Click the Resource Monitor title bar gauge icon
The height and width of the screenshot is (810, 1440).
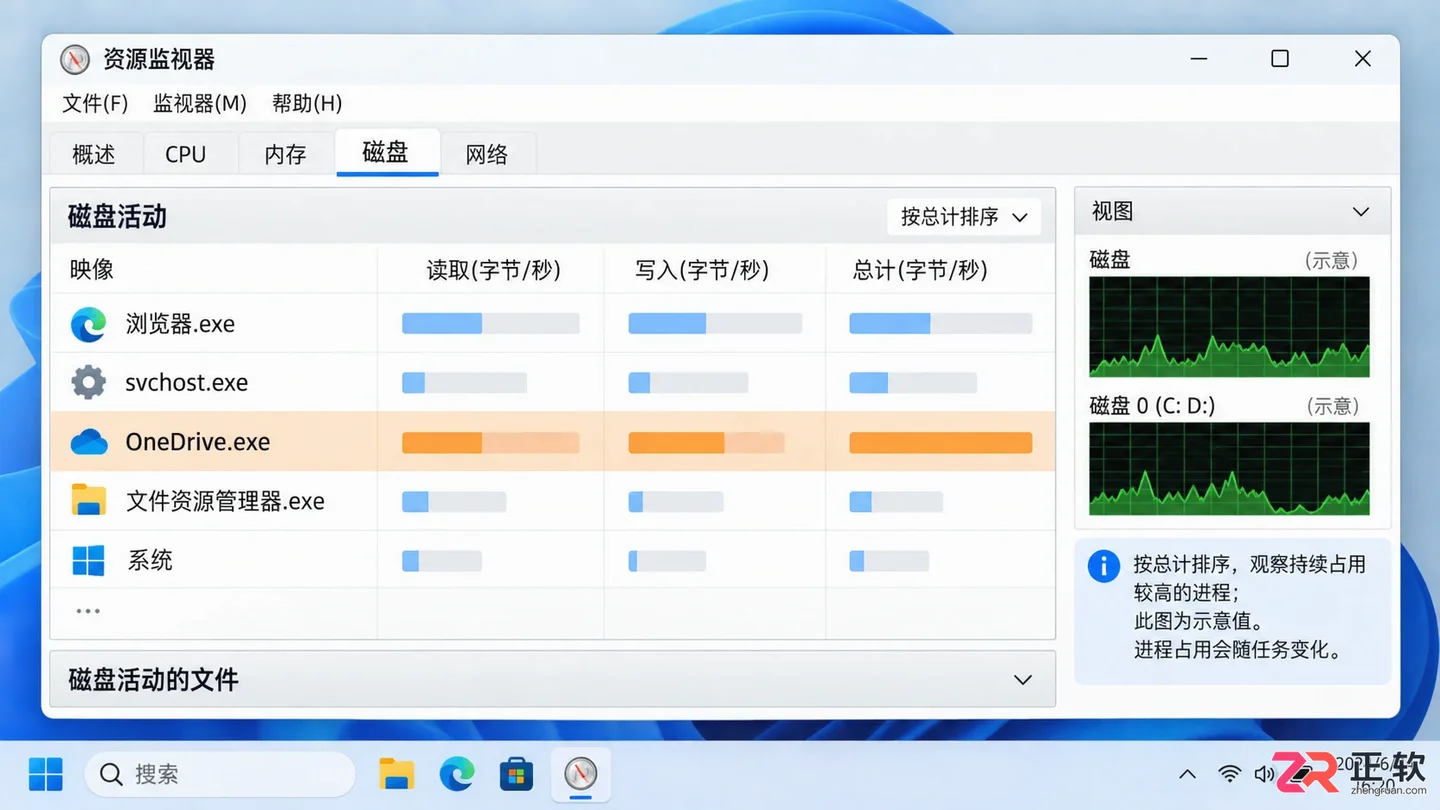[75, 60]
